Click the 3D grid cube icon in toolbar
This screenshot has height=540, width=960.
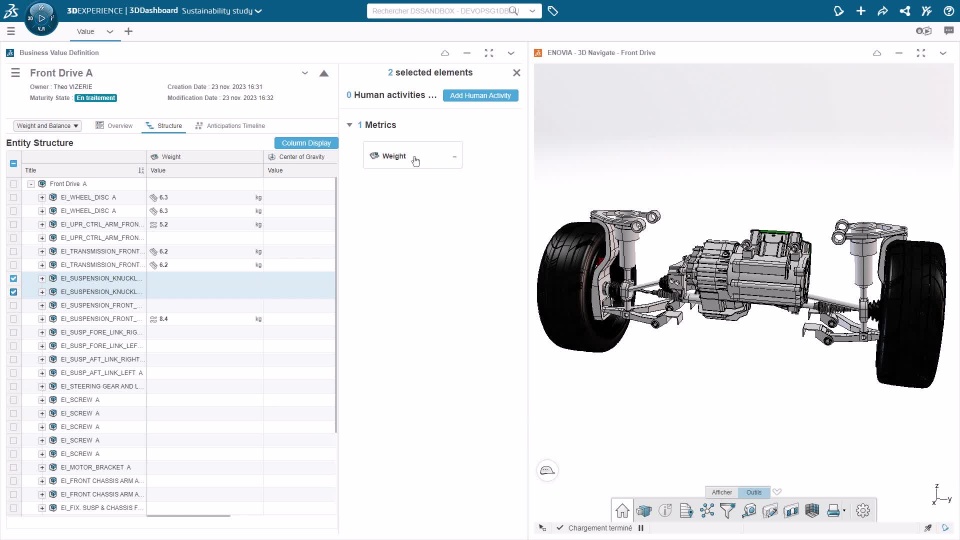(812, 511)
